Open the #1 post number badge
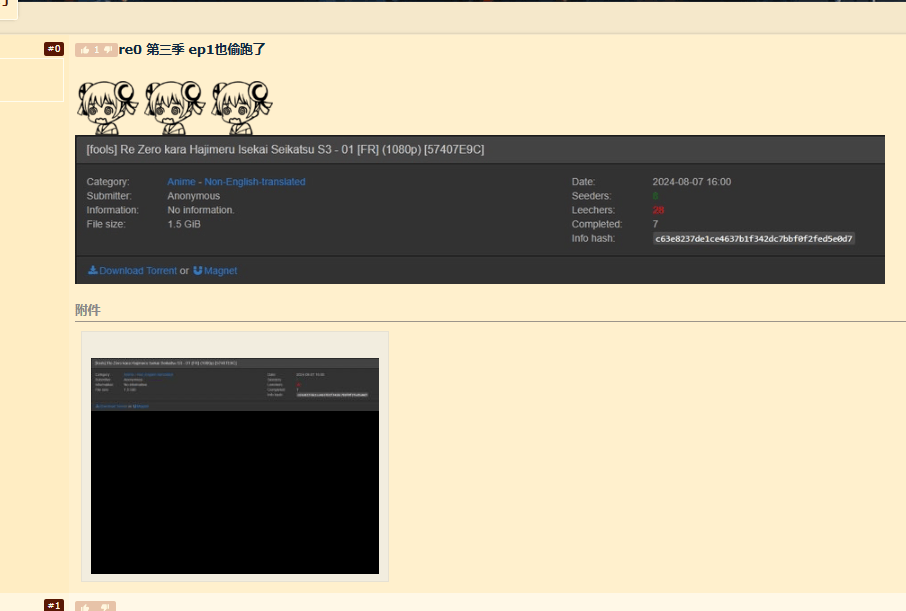Image resolution: width=906 pixels, height=611 pixels. [x=54, y=605]
